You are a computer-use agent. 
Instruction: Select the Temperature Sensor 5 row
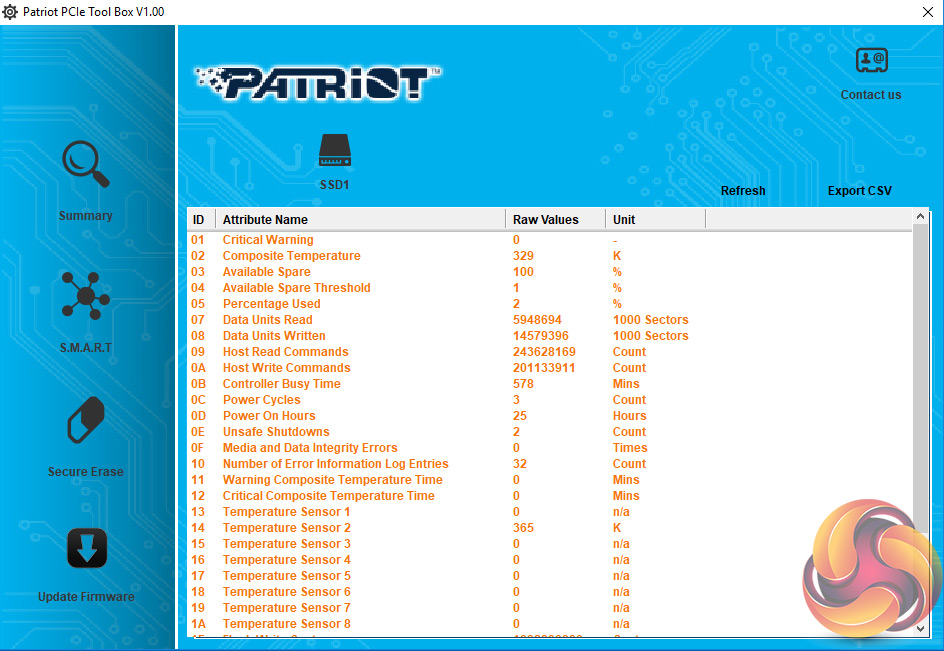point(550,576)
